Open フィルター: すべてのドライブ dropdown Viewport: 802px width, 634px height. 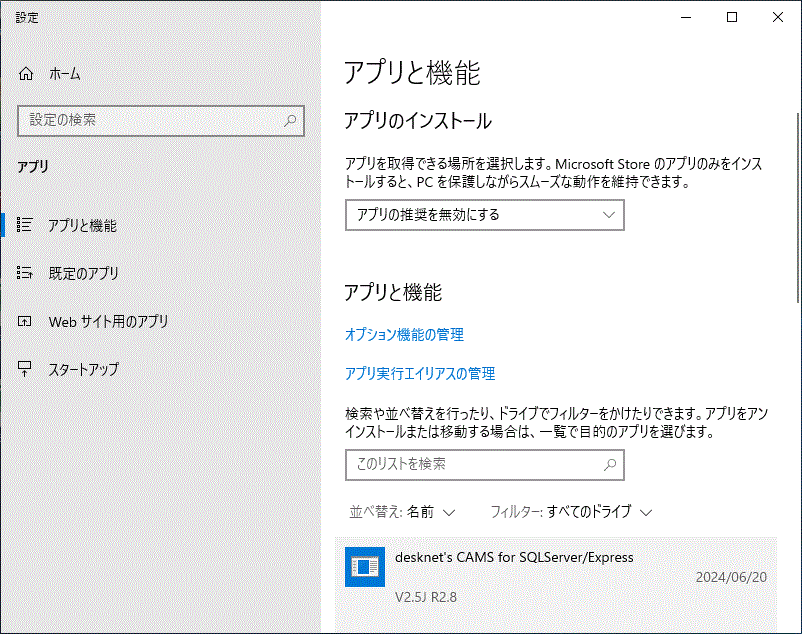point(571,512)
